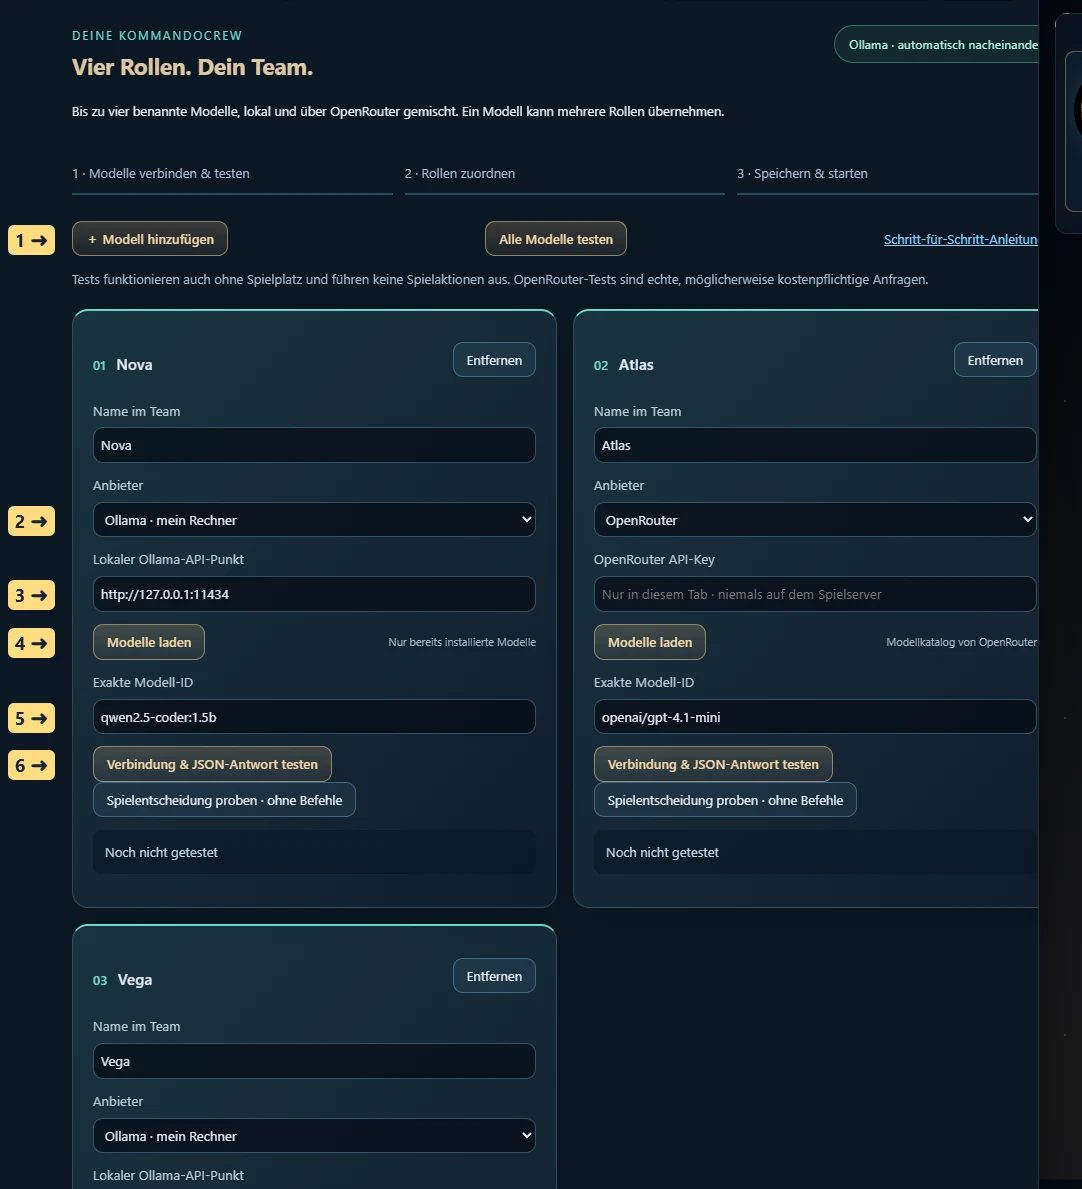Screen dimensions: 1082x1189
Task: Open Vega's Anbieter dropdown
Action: pyautogui.click(x=314, y=1136)
